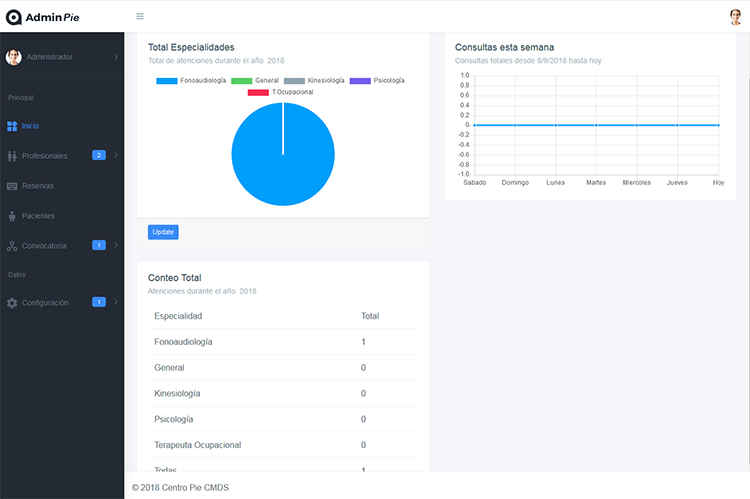Expand the Convocatoria submenu arrow
This screenshot has height=499, width=750.
[116, 246]
